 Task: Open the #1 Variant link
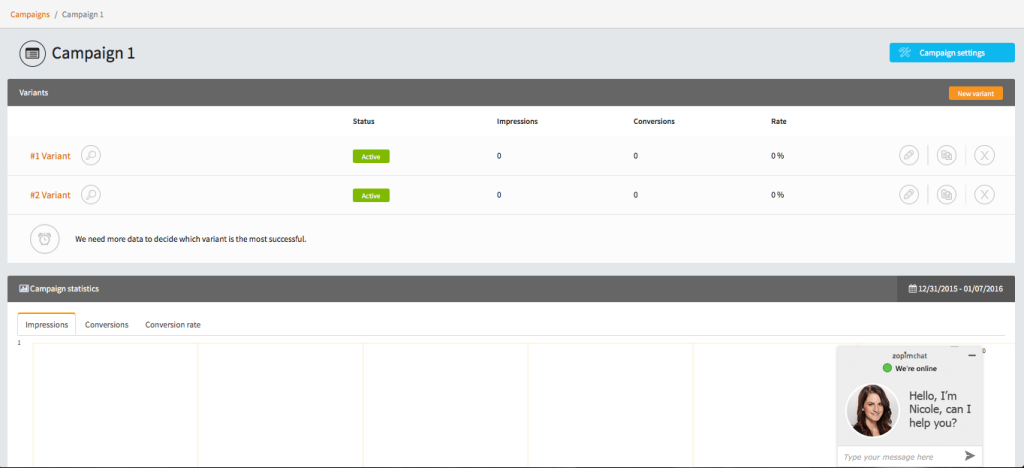[50, 156]
